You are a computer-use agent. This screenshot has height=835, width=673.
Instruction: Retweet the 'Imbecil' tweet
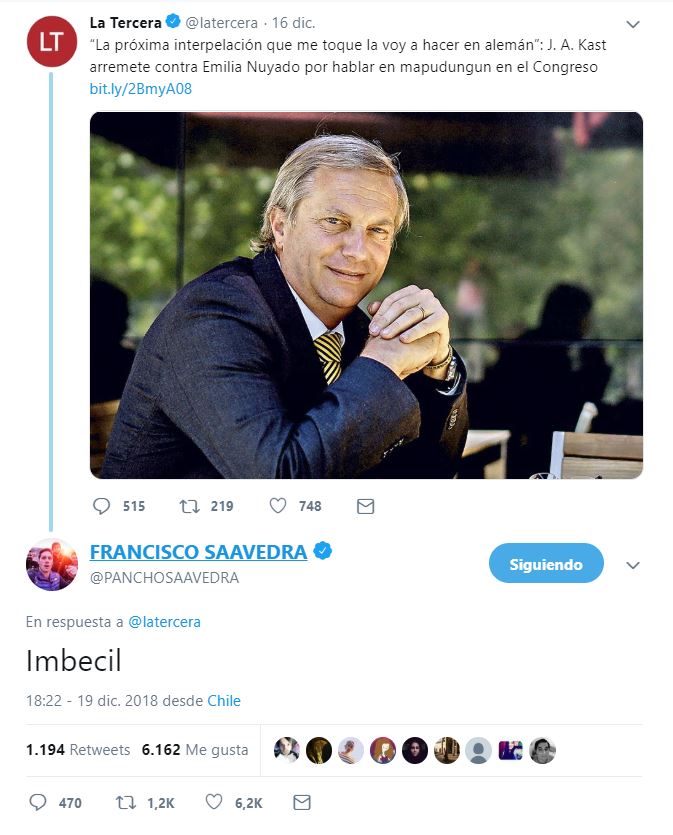click(124, 802)
